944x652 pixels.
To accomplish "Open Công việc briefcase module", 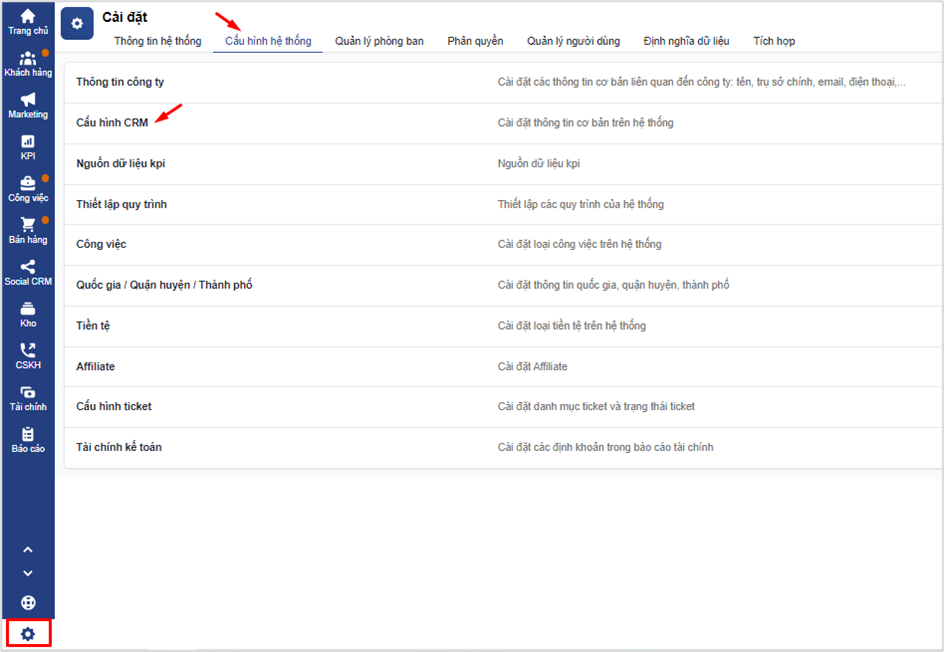I will (28, 189).
